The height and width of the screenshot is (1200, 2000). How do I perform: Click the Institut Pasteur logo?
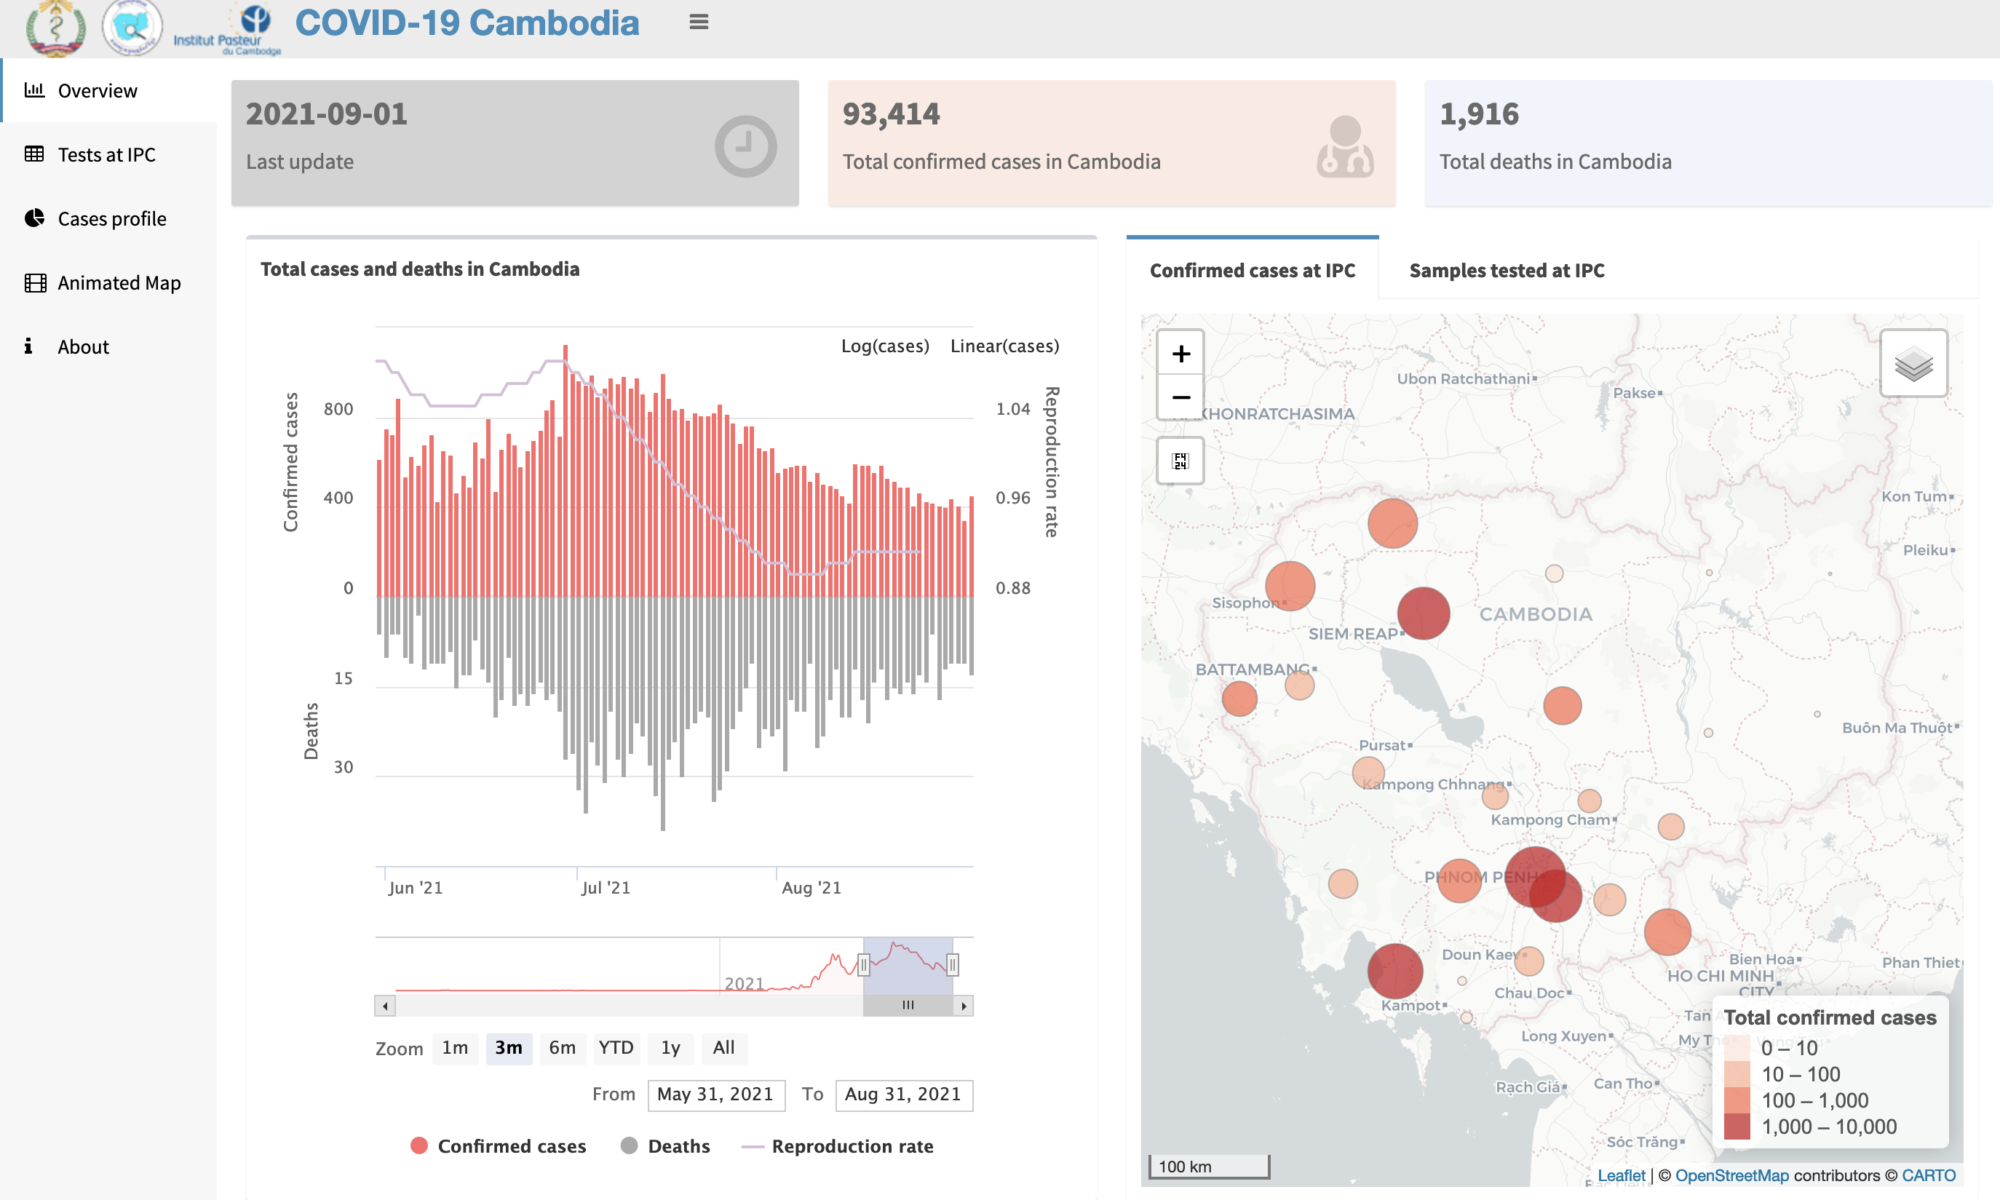tap(228, 30)
